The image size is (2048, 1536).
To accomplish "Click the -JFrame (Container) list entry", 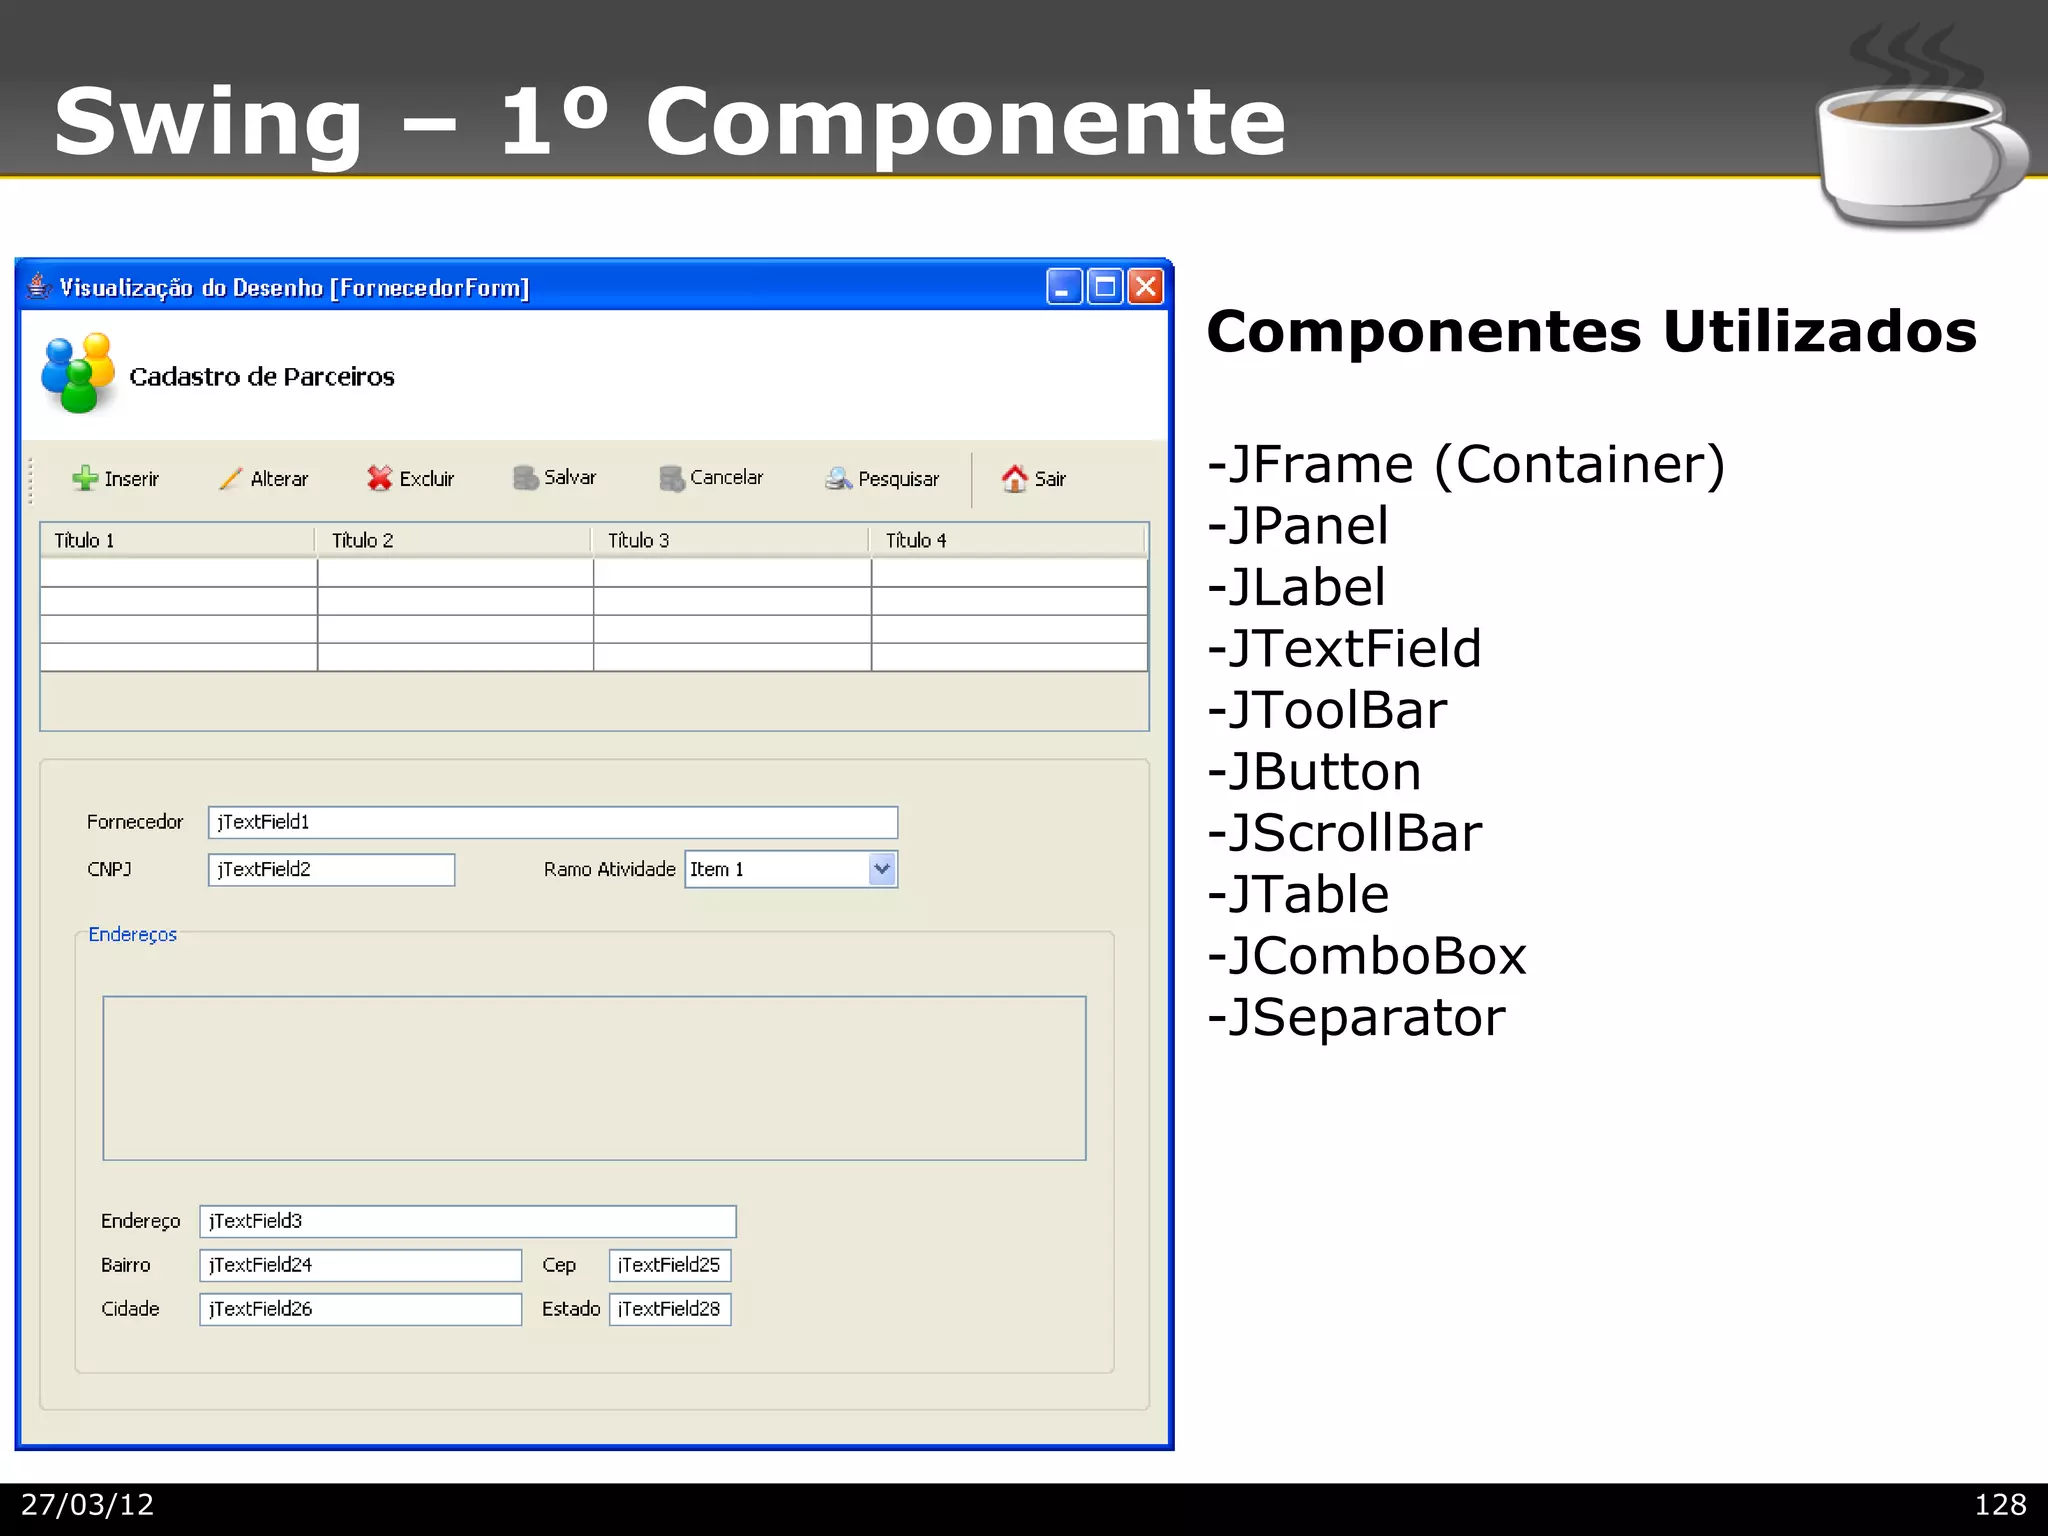I will click(x=1466, y=465).
